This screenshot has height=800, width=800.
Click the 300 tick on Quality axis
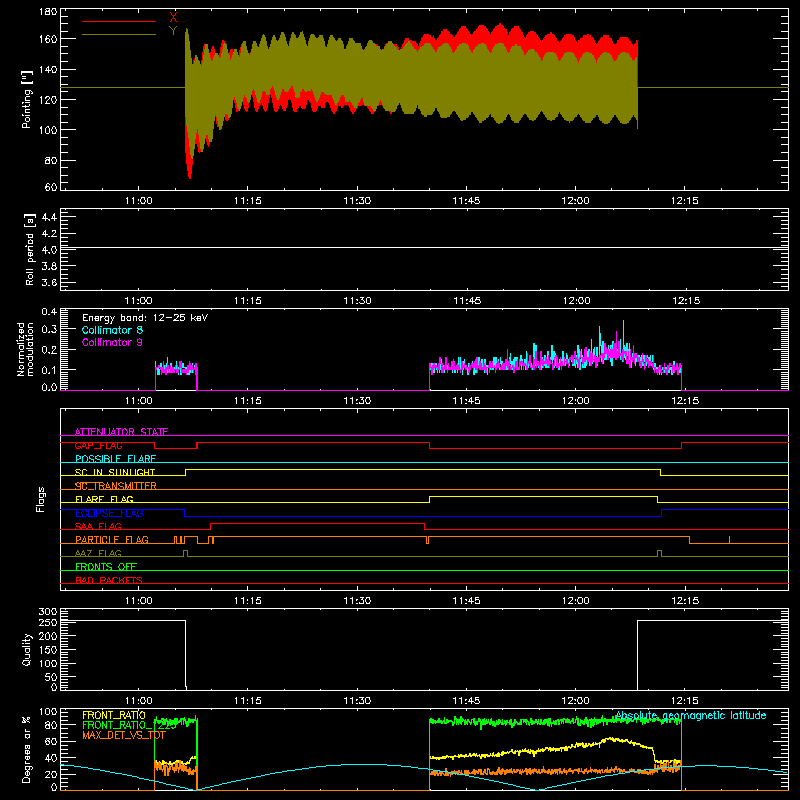click(48, 612)
